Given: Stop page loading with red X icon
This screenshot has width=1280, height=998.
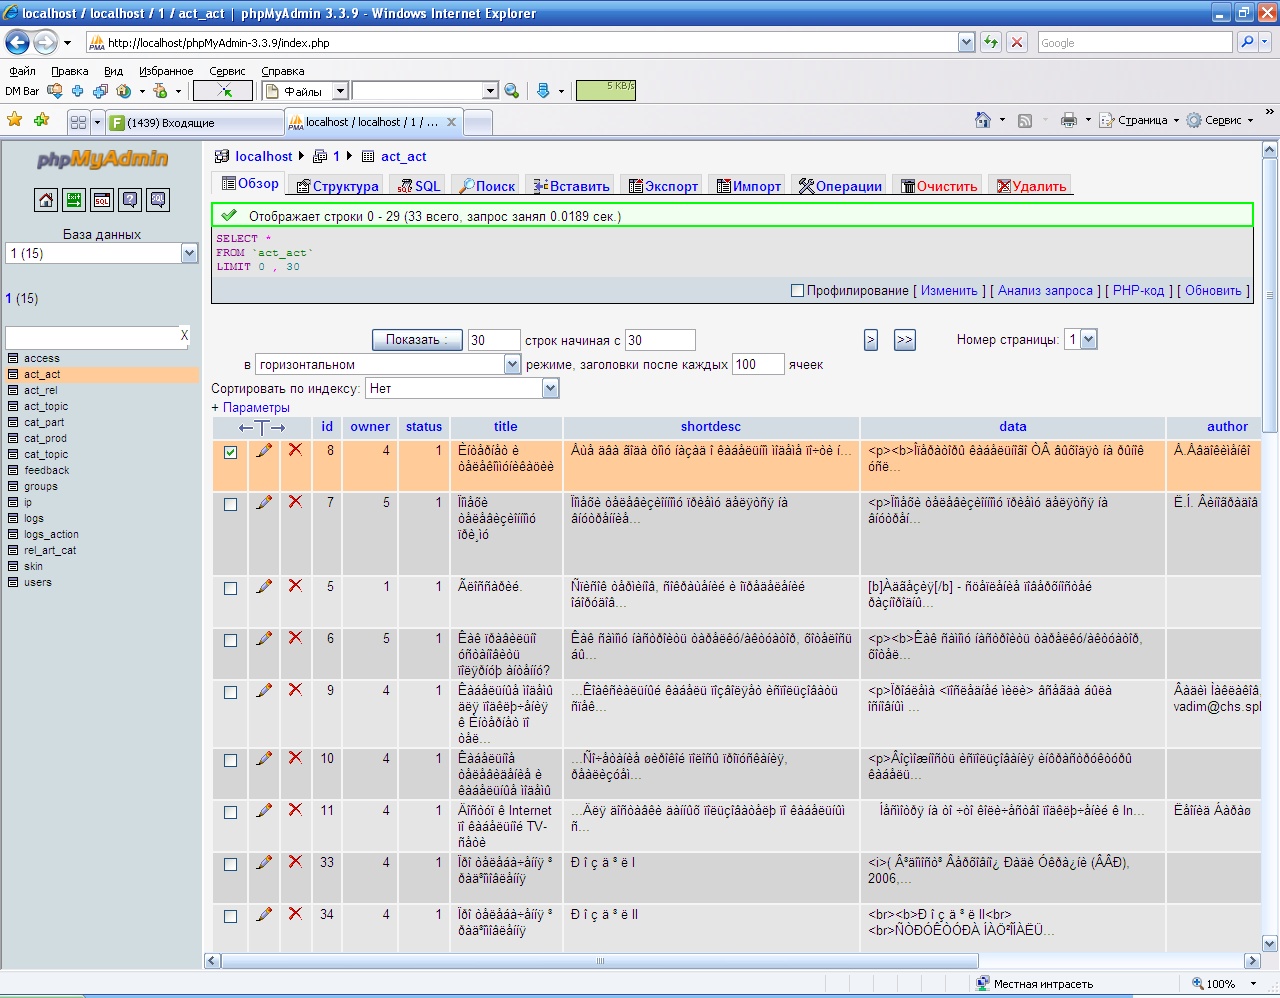Looking at the screenshot, I should click(x=1017, y=42).
